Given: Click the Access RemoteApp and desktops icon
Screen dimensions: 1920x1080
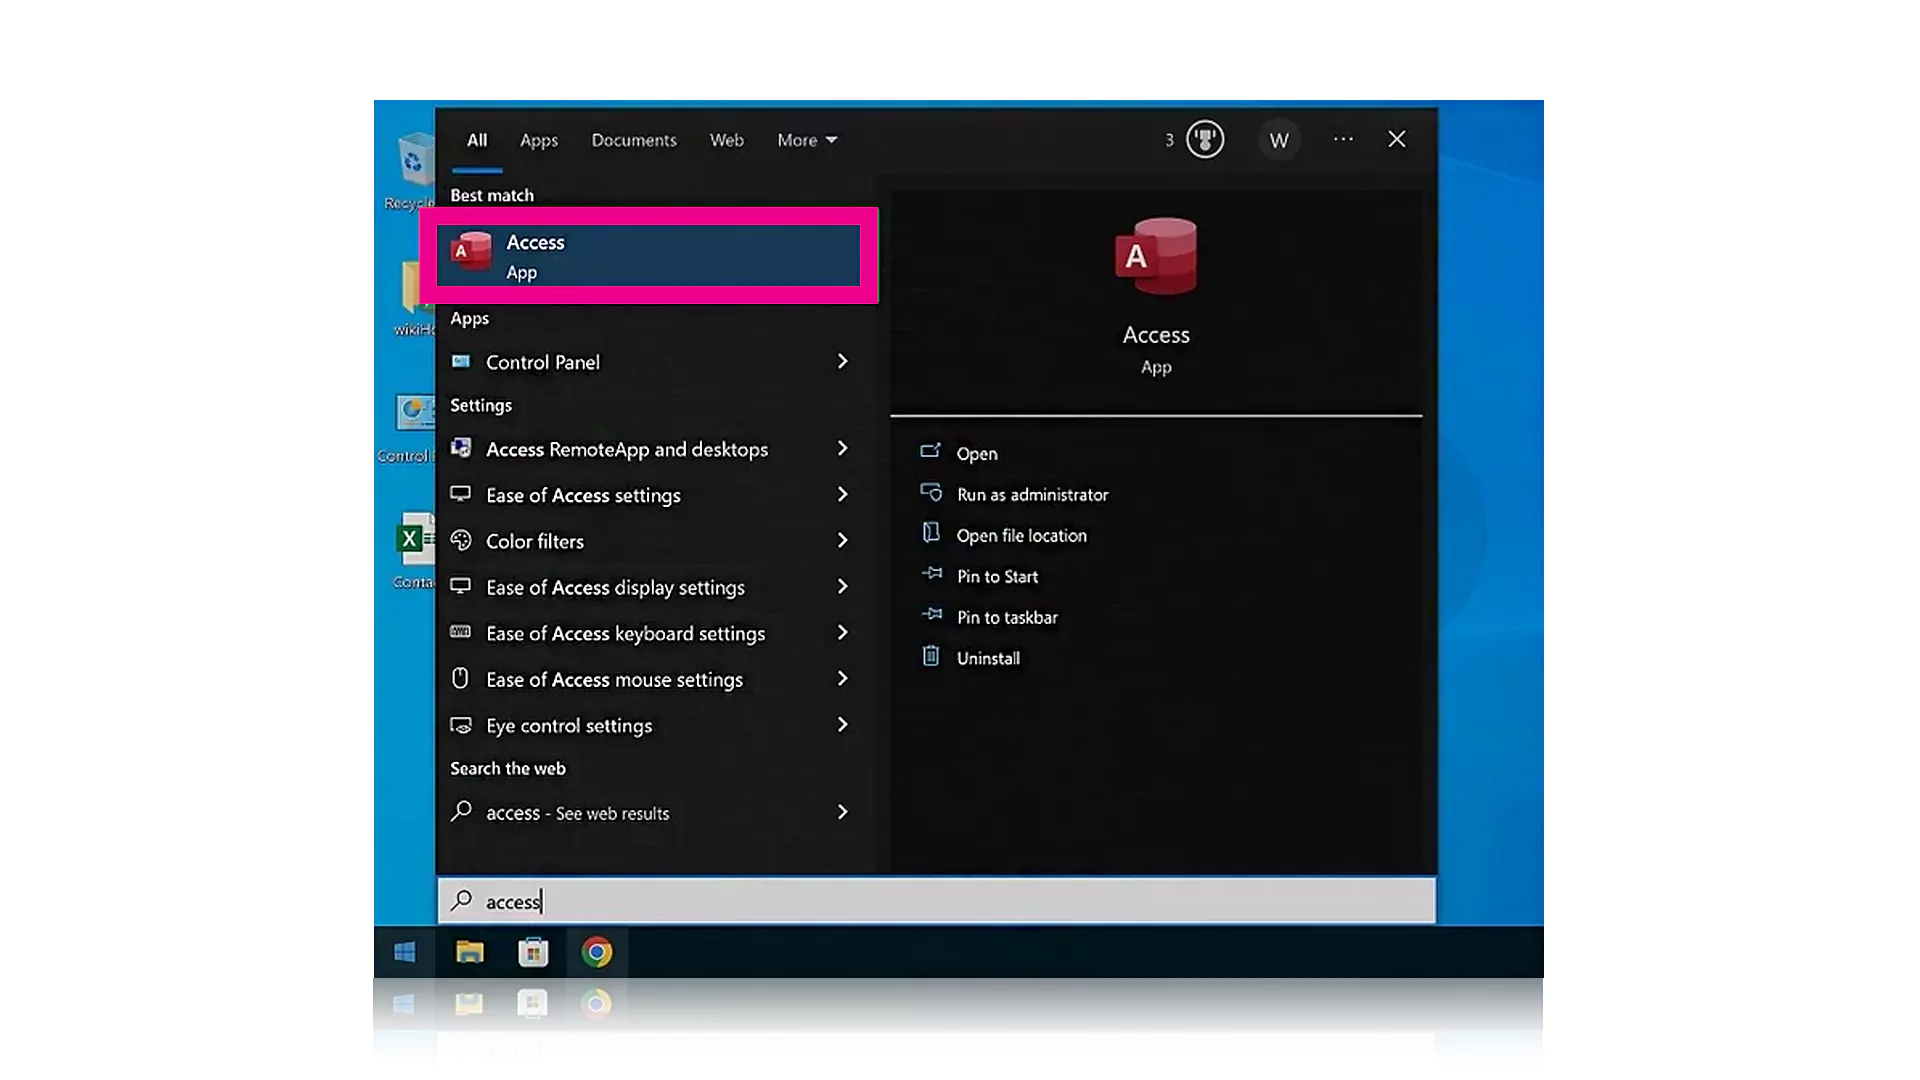Looking at the screenshot, I should 461,448.
